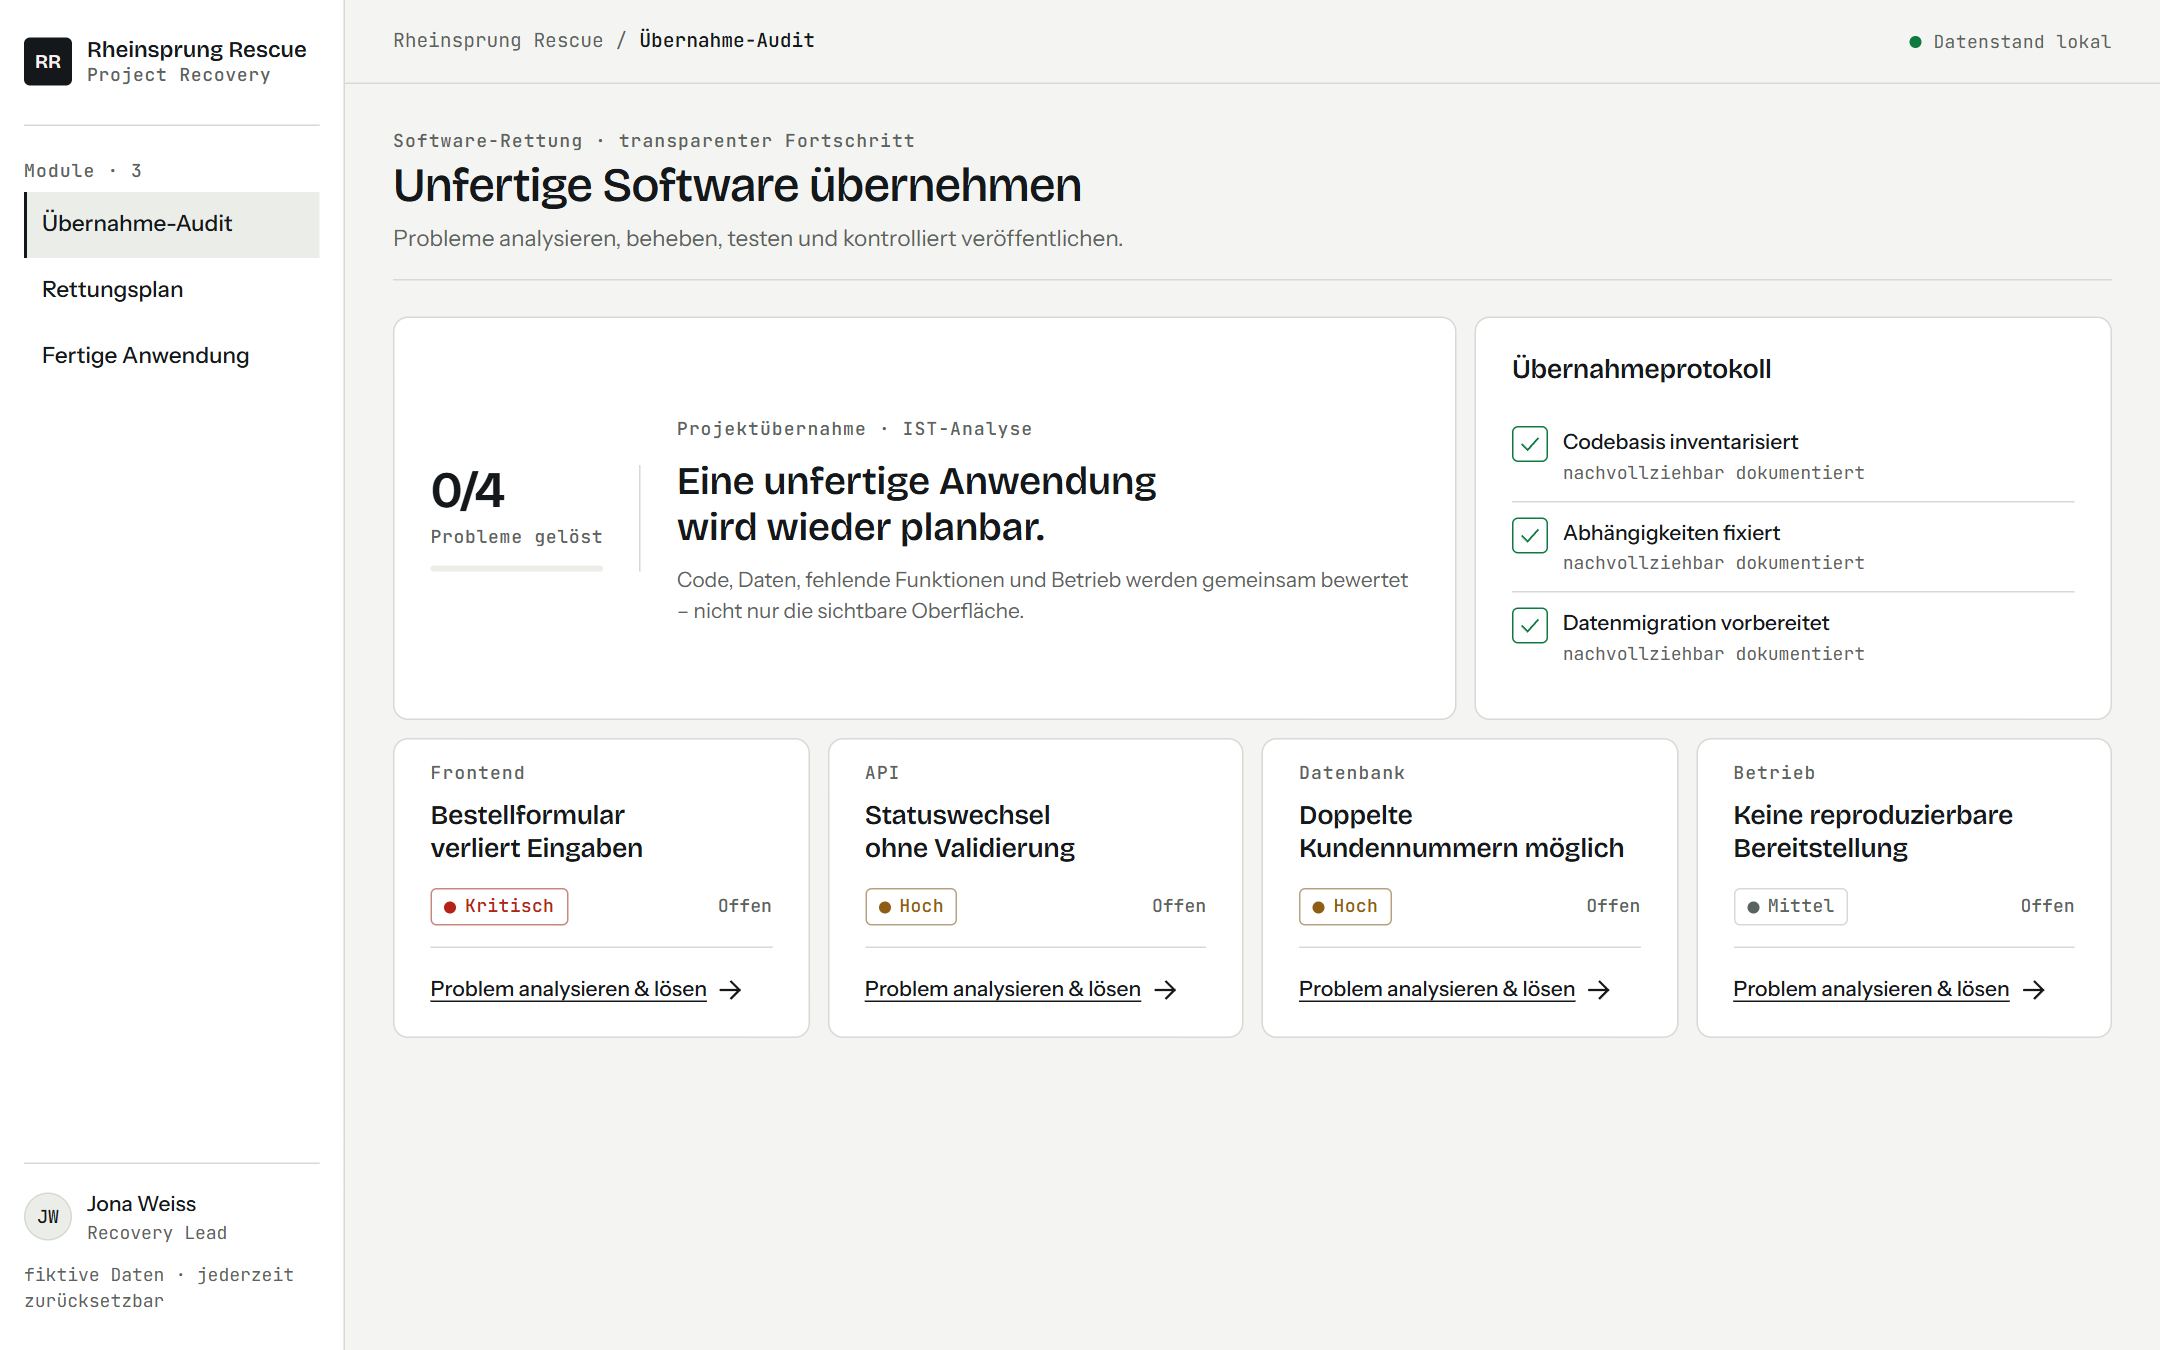
Task: Click arrow icon in the Betrieb card
Action: [2034, 989]
